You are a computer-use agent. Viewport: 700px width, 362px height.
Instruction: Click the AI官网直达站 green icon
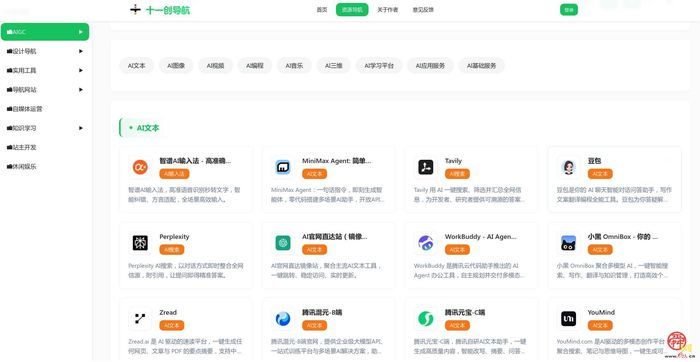point(283,243)
